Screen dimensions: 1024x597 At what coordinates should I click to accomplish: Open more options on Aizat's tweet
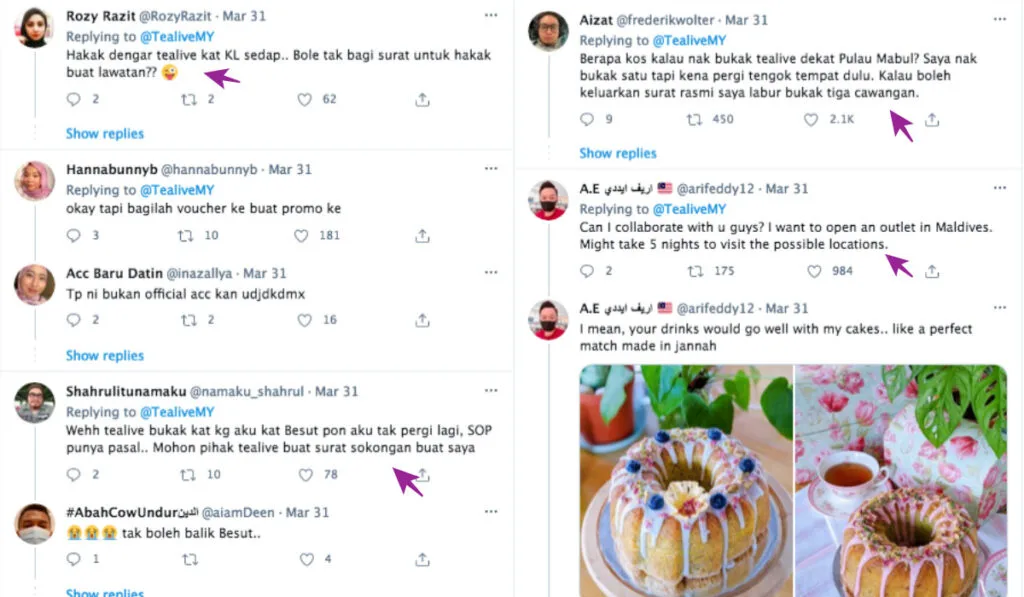pyautogui.click(x=999, y=19)
